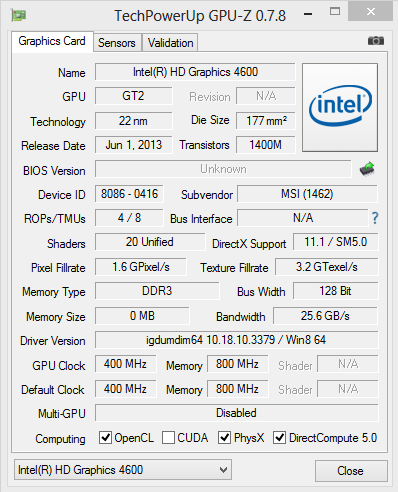Click the Intel vendor logo

tap(340, 107)
